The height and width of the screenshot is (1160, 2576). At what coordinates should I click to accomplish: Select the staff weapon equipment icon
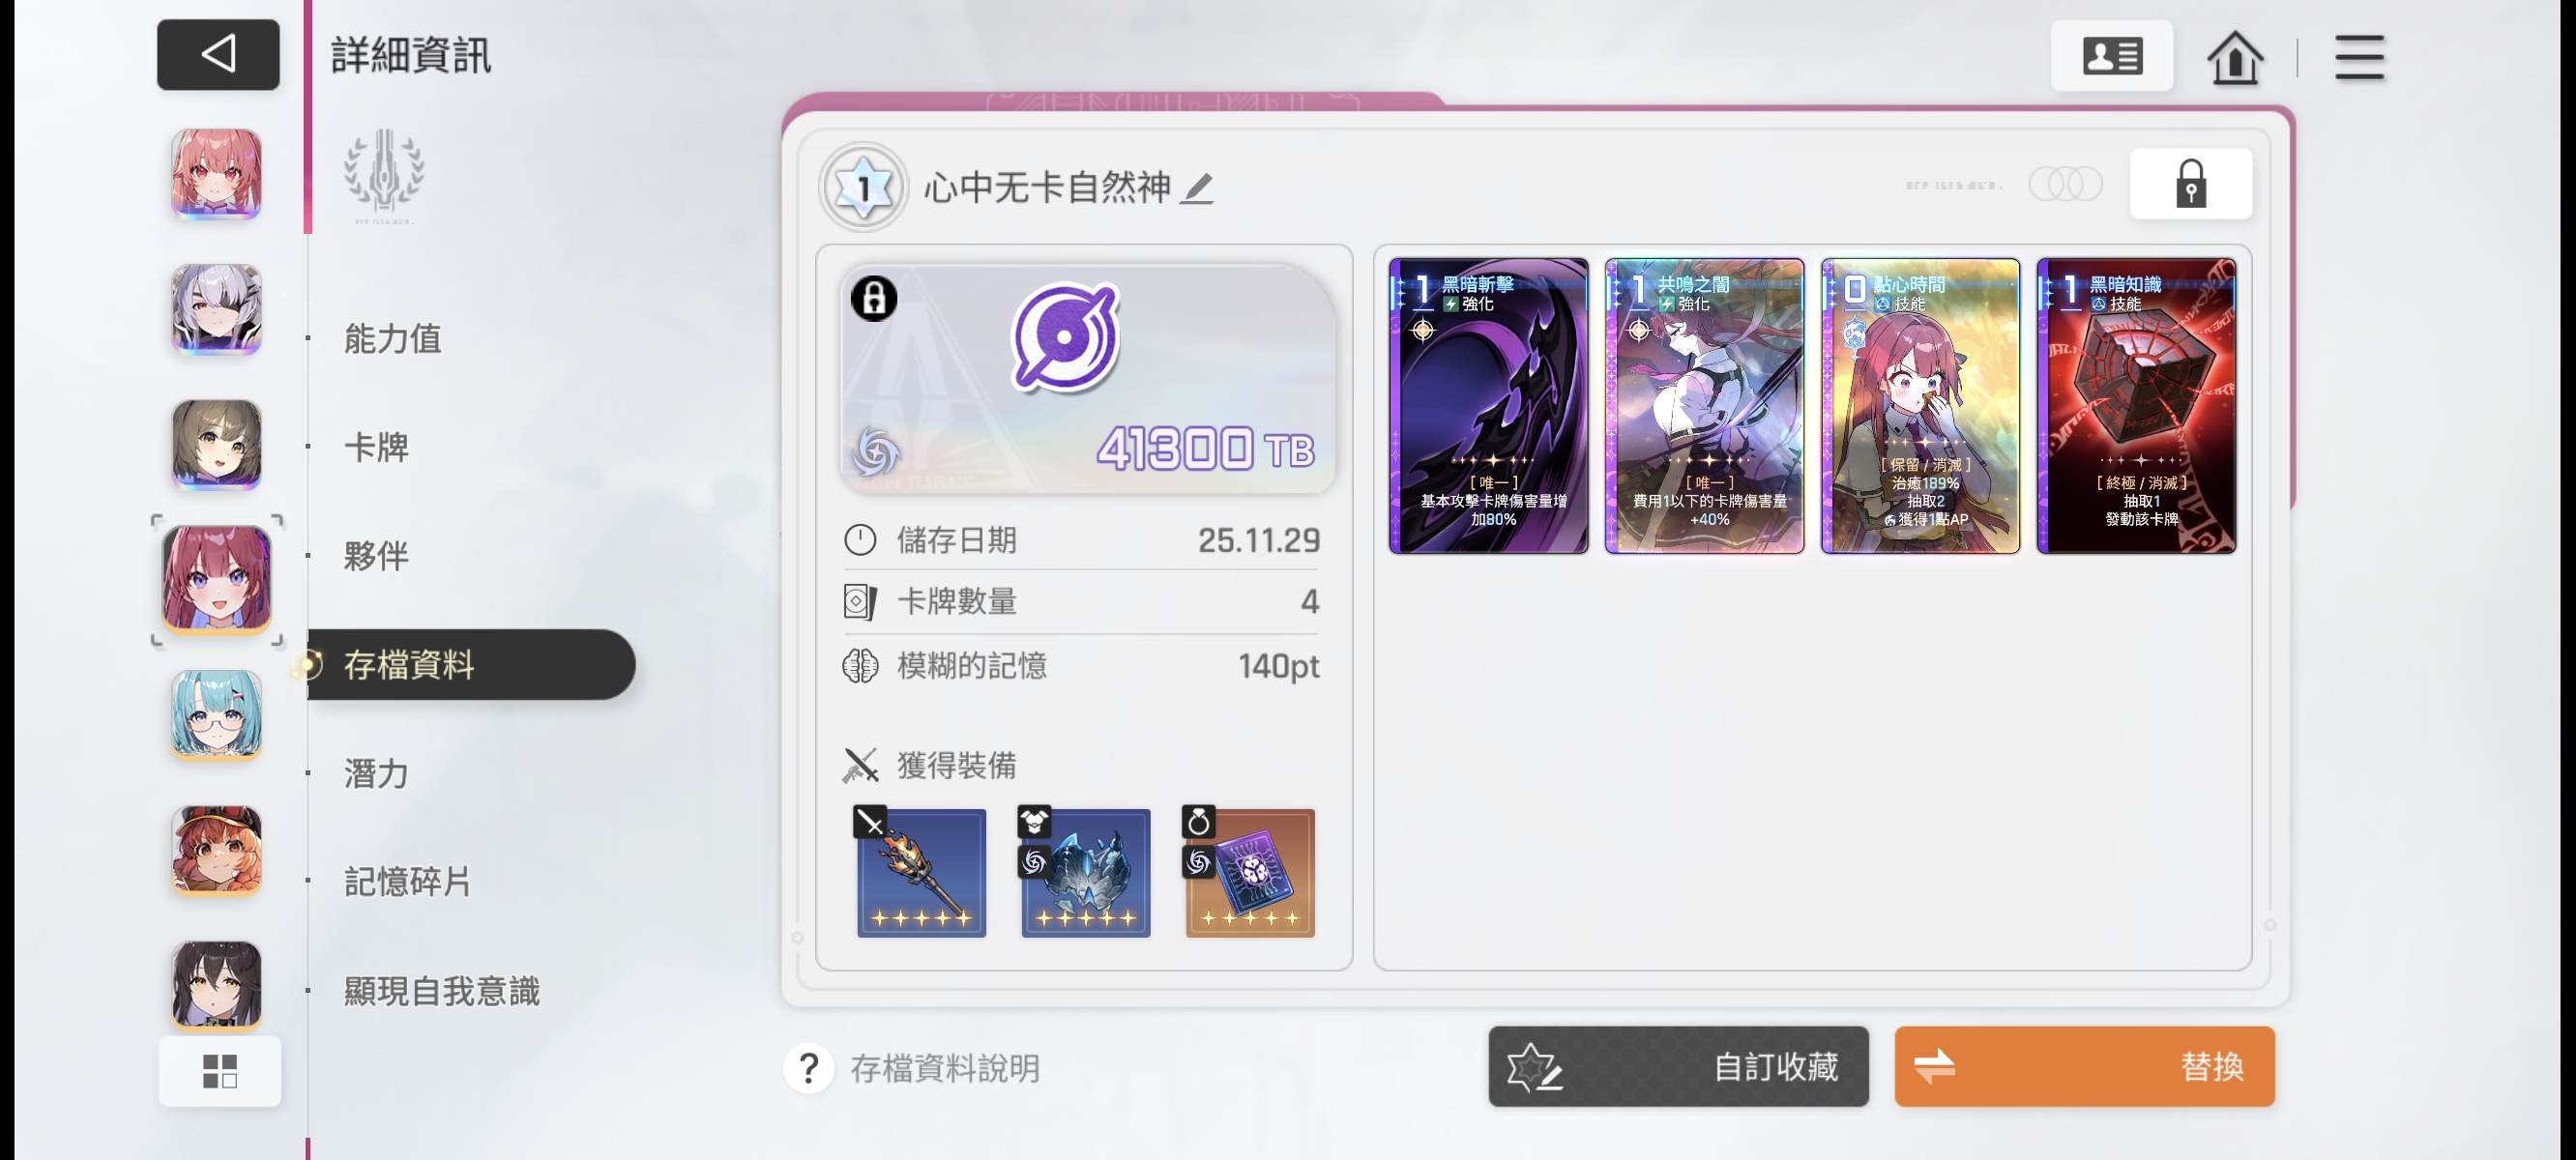click(x=920, y=872)
